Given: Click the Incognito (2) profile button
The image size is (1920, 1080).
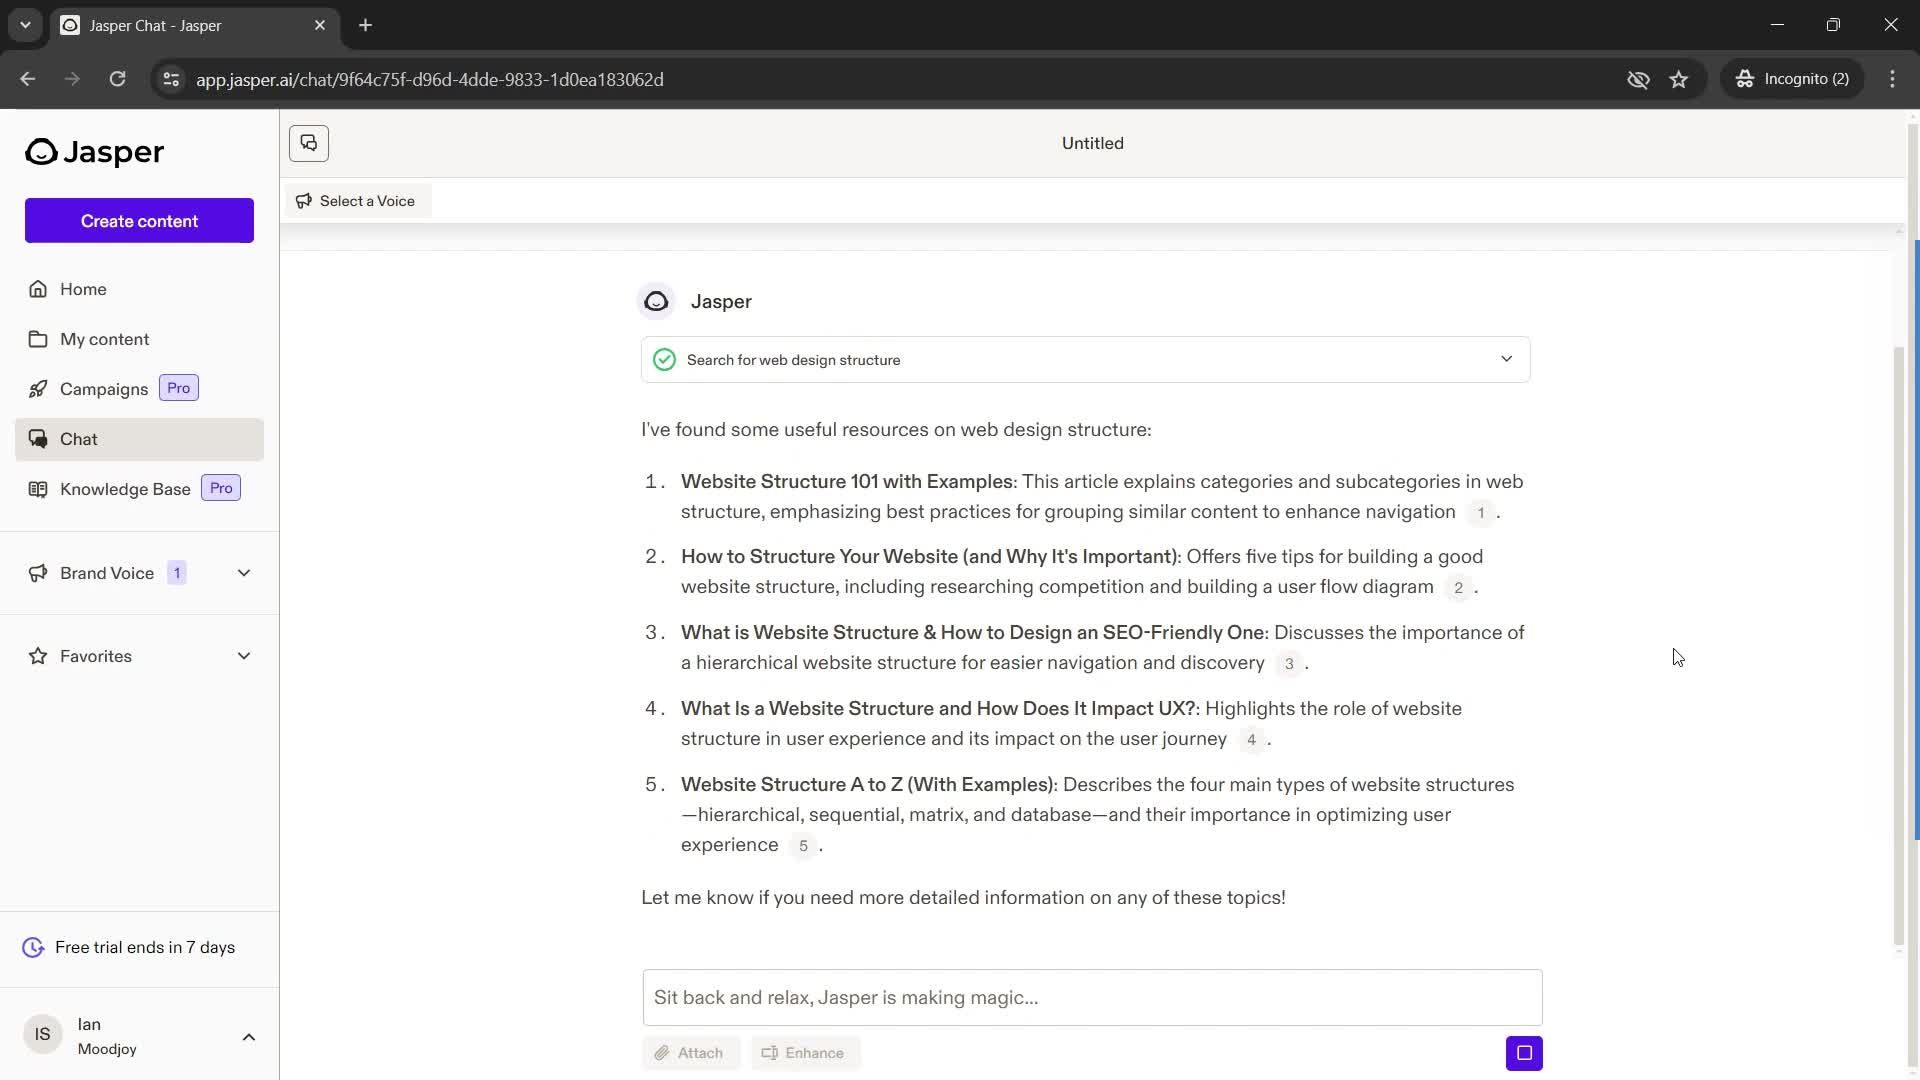Looking at the screenshot, I should pos(1793,79).
